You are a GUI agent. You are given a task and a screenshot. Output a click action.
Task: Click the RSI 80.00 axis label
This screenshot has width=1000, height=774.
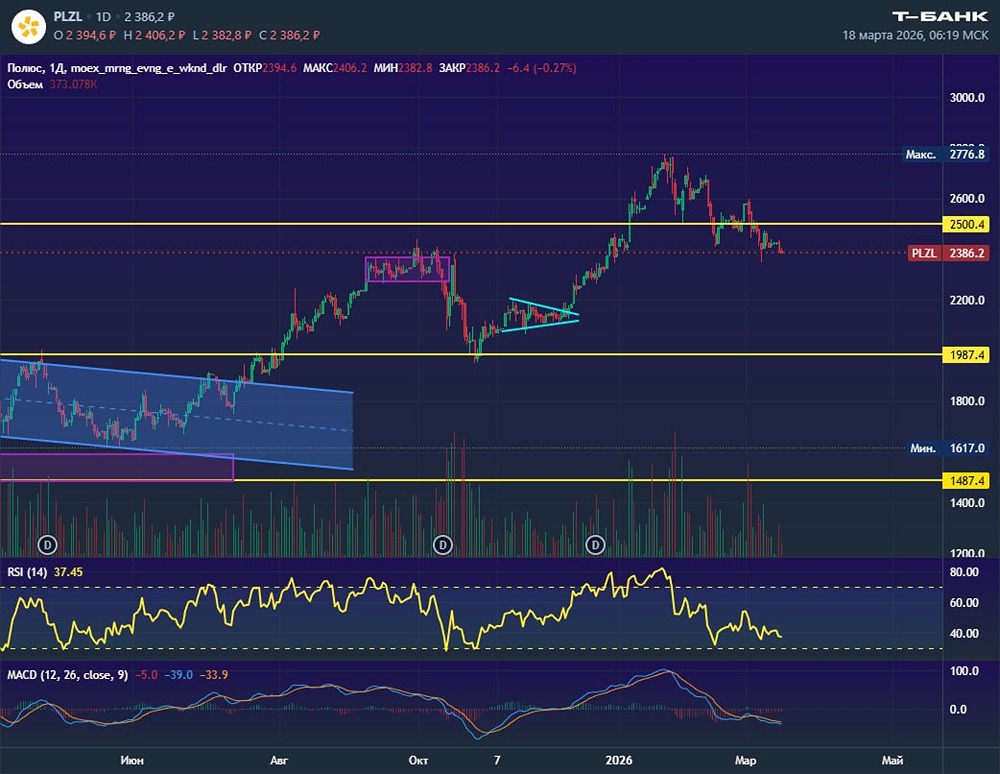(x=964, y=572)
